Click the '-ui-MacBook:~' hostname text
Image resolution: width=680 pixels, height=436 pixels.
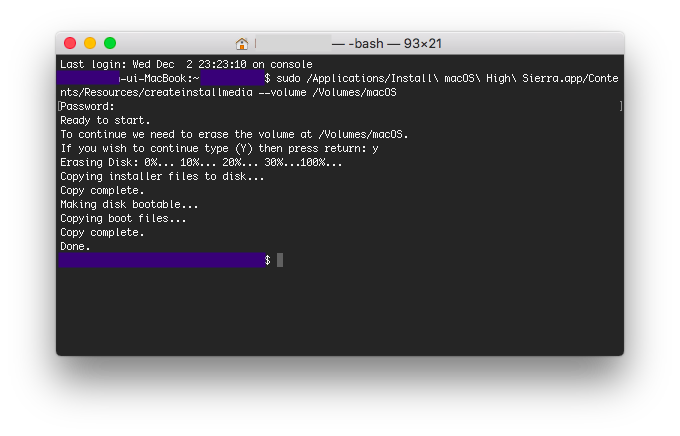159,79
